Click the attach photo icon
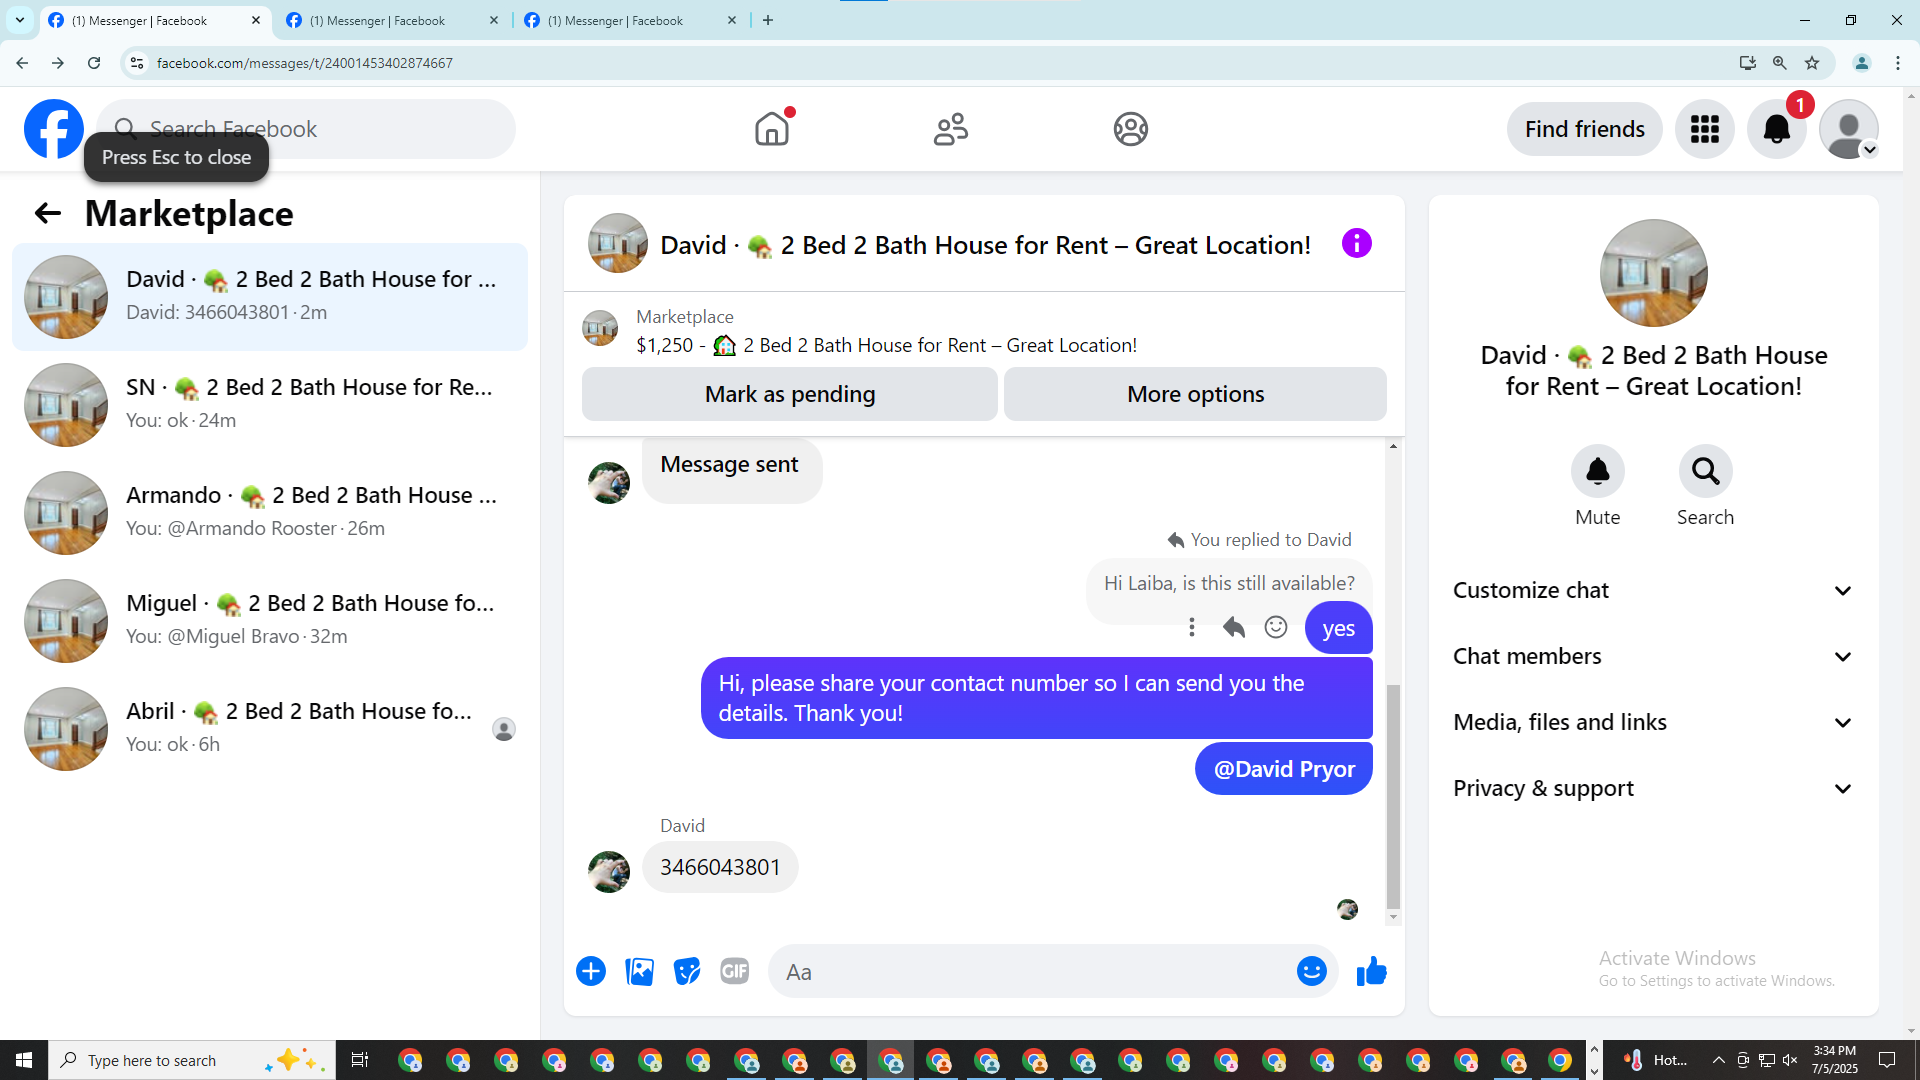 (x=639, y=971)
